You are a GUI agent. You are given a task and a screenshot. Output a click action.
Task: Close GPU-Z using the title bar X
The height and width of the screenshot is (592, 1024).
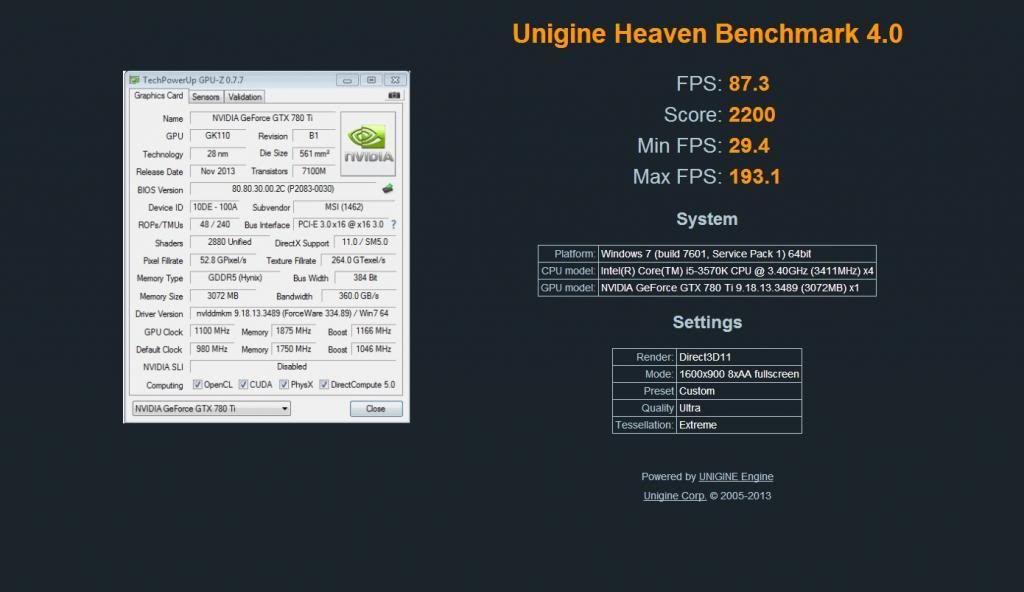pyautogui.click(x=394, y=80)
